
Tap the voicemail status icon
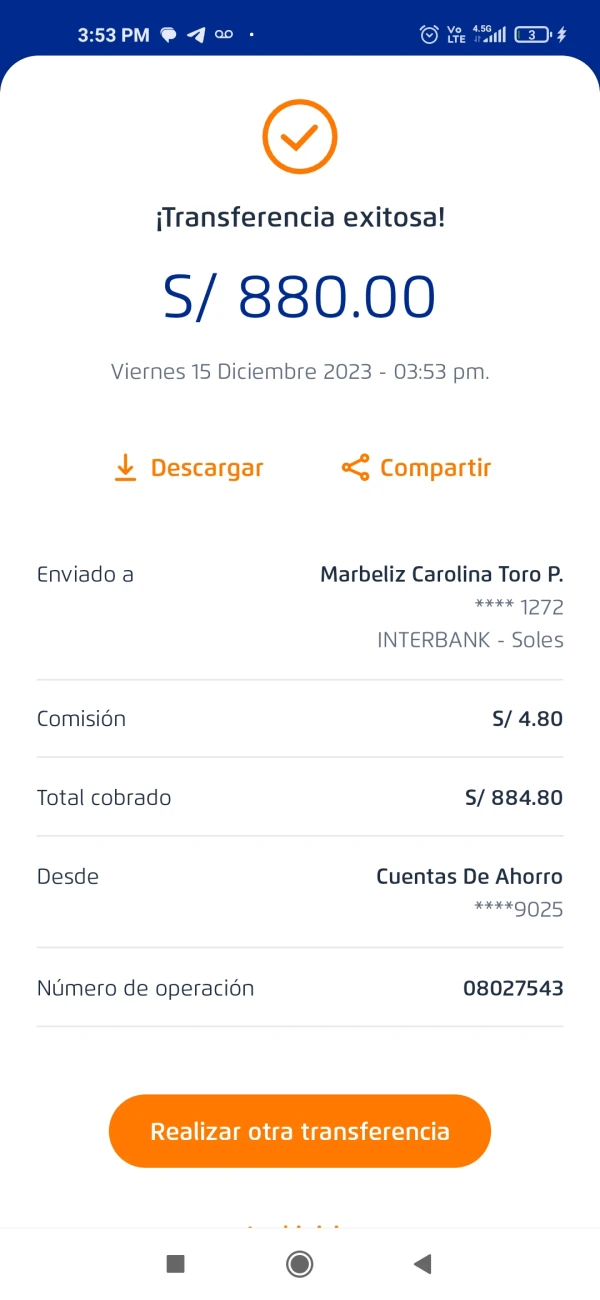point(224,35)
